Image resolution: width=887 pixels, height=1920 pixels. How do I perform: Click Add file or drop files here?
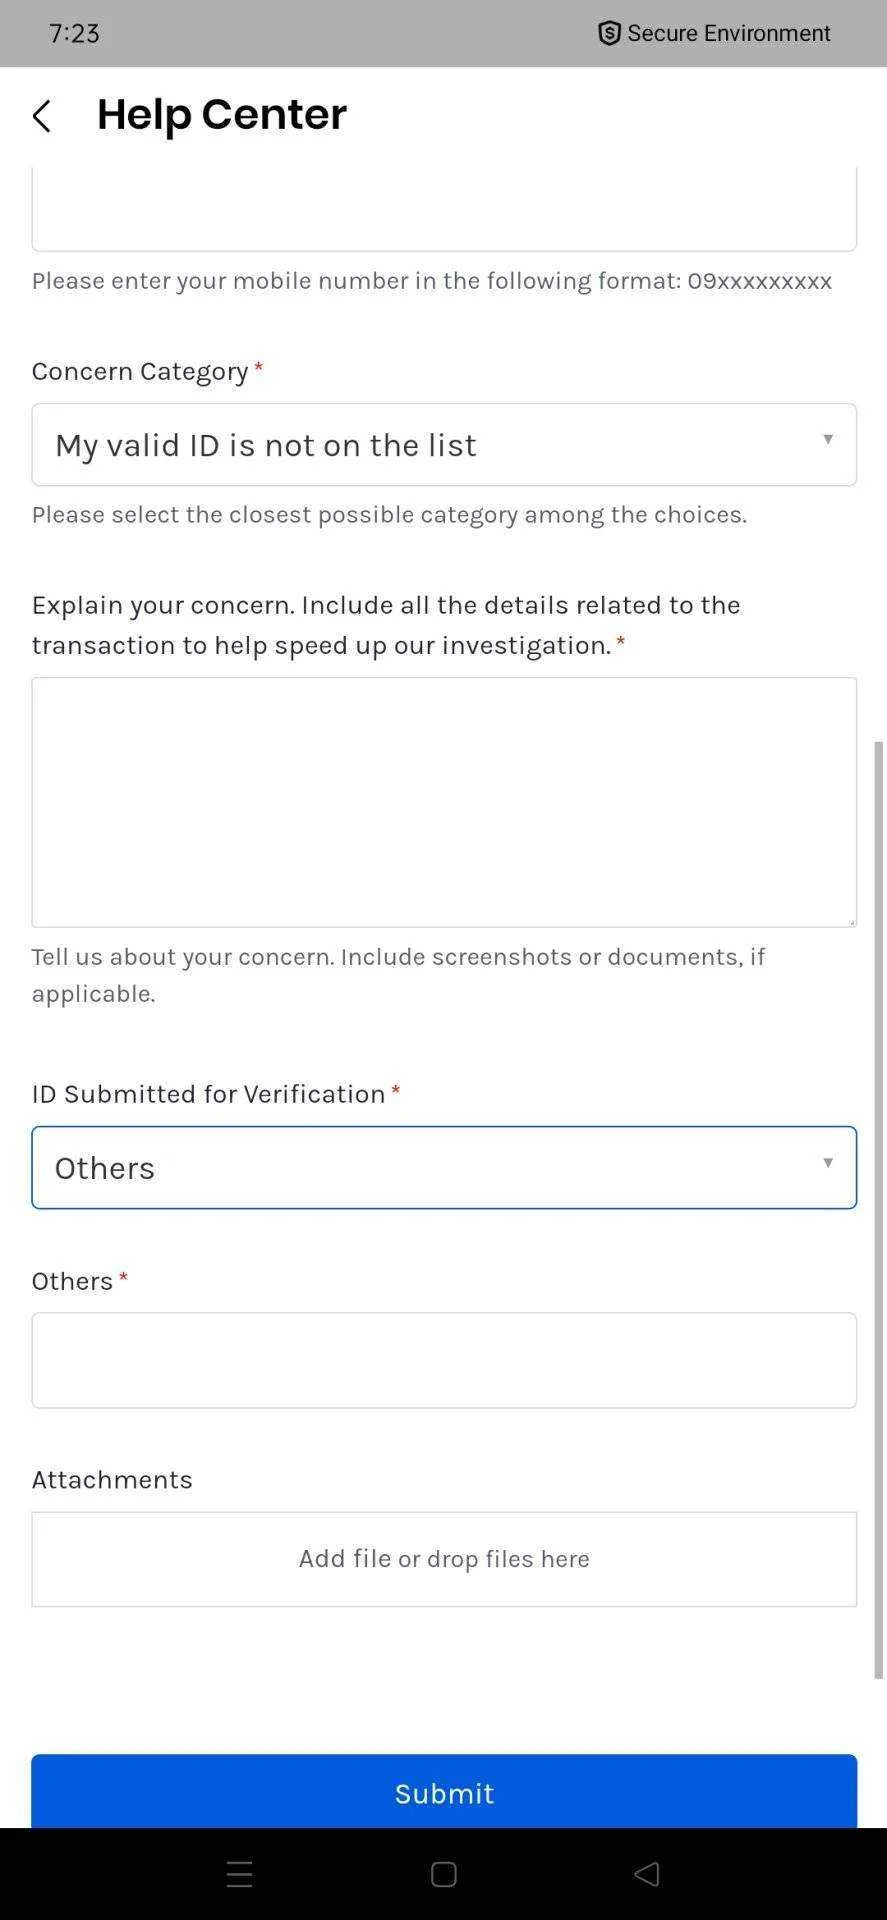444,1559
